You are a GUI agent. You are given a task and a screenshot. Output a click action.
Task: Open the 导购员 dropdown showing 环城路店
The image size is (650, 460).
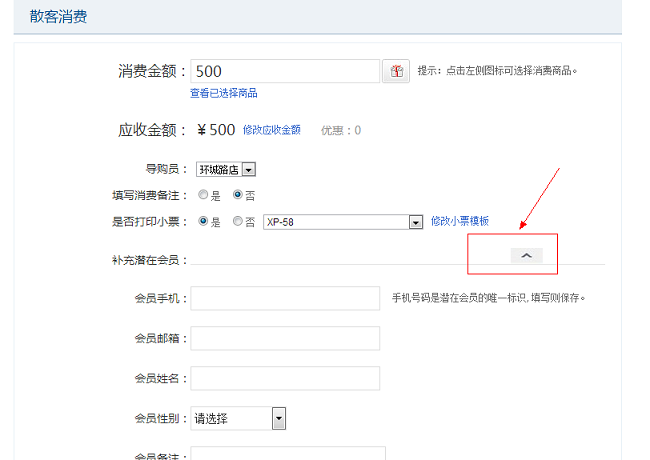[x=226, y=170]
